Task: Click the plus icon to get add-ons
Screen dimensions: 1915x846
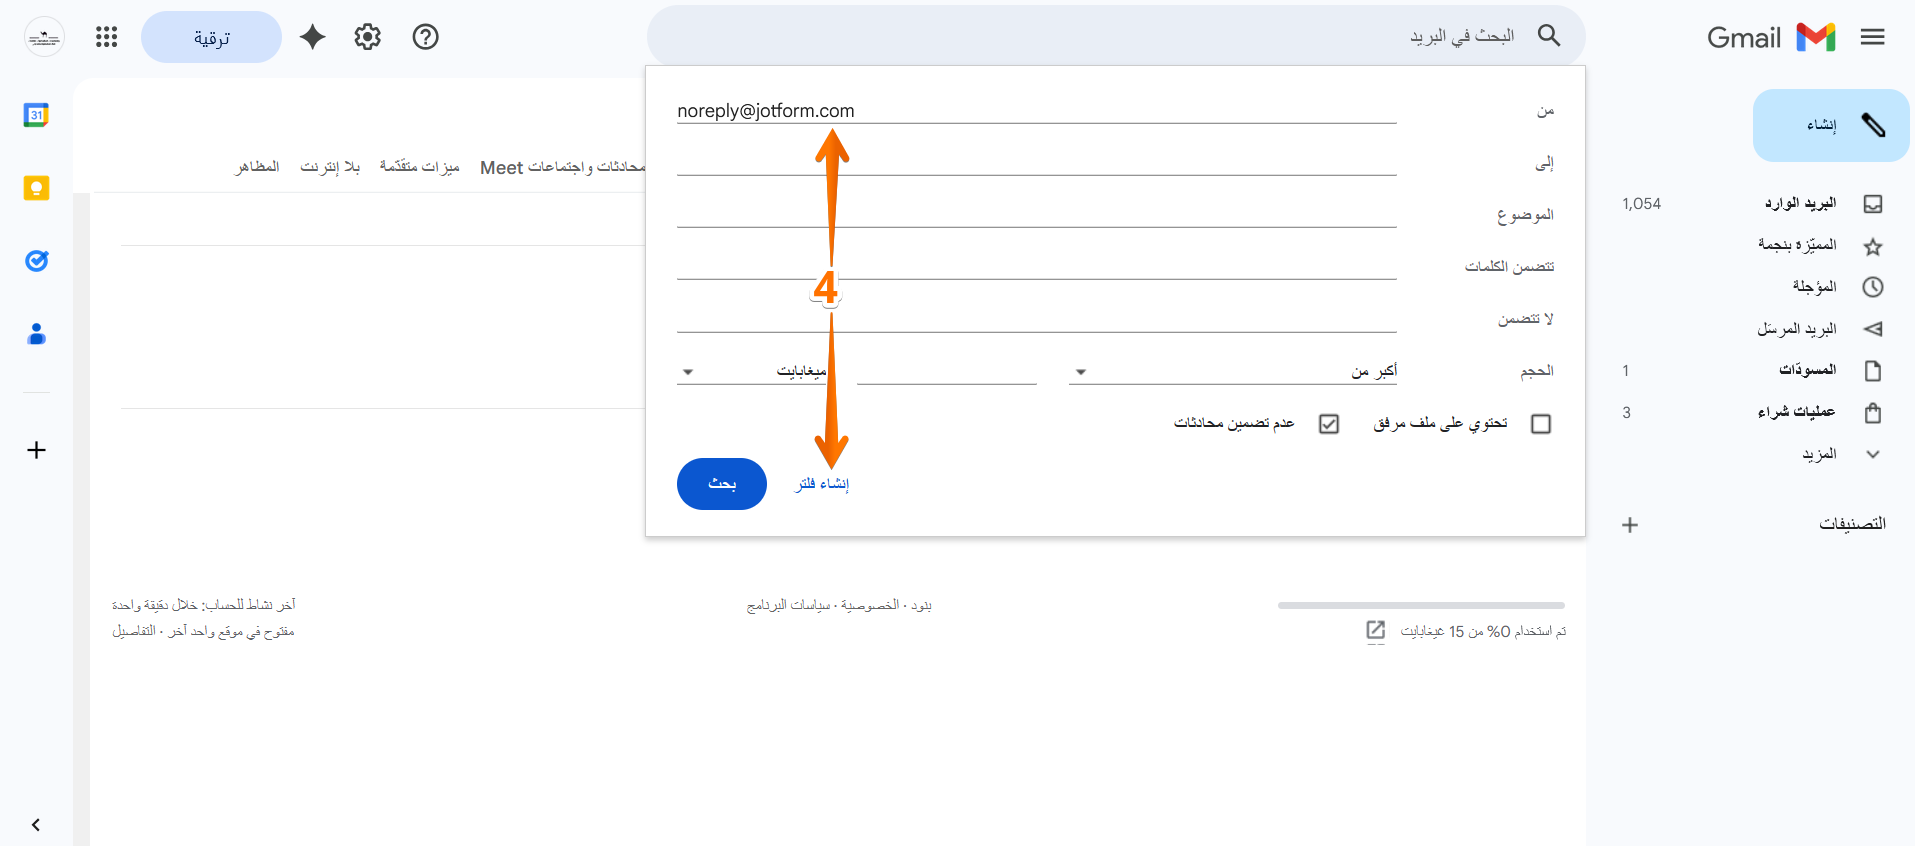Action: (37, 450)
